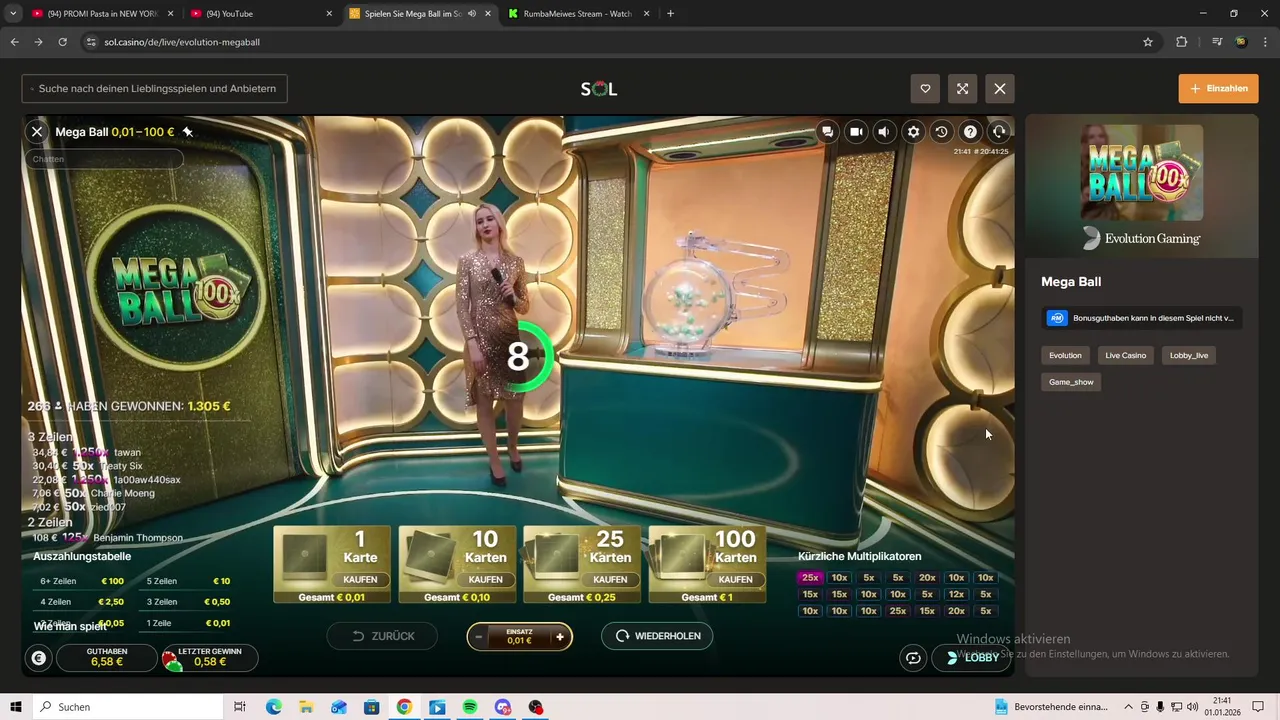
Task: Contact support via headset icon
Action: (998, 131)
